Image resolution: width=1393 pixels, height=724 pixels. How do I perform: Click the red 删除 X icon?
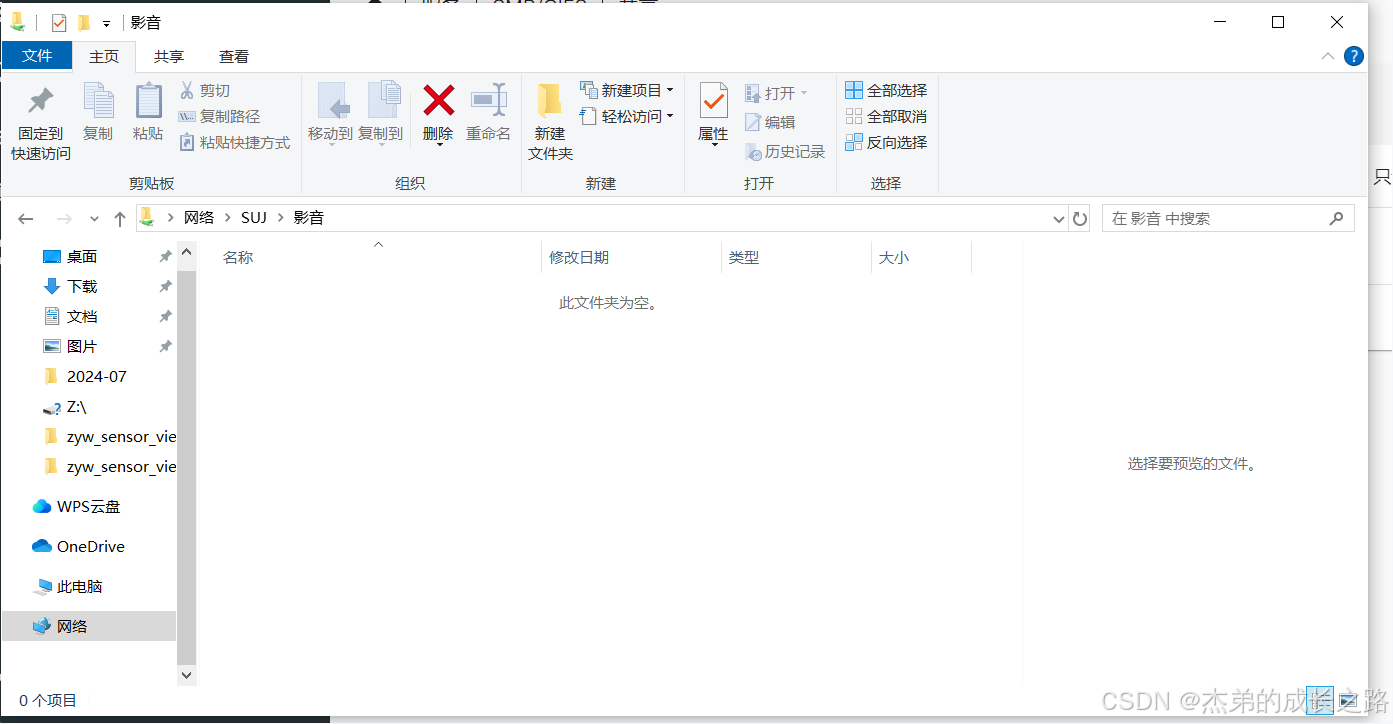tap(438, 100)
